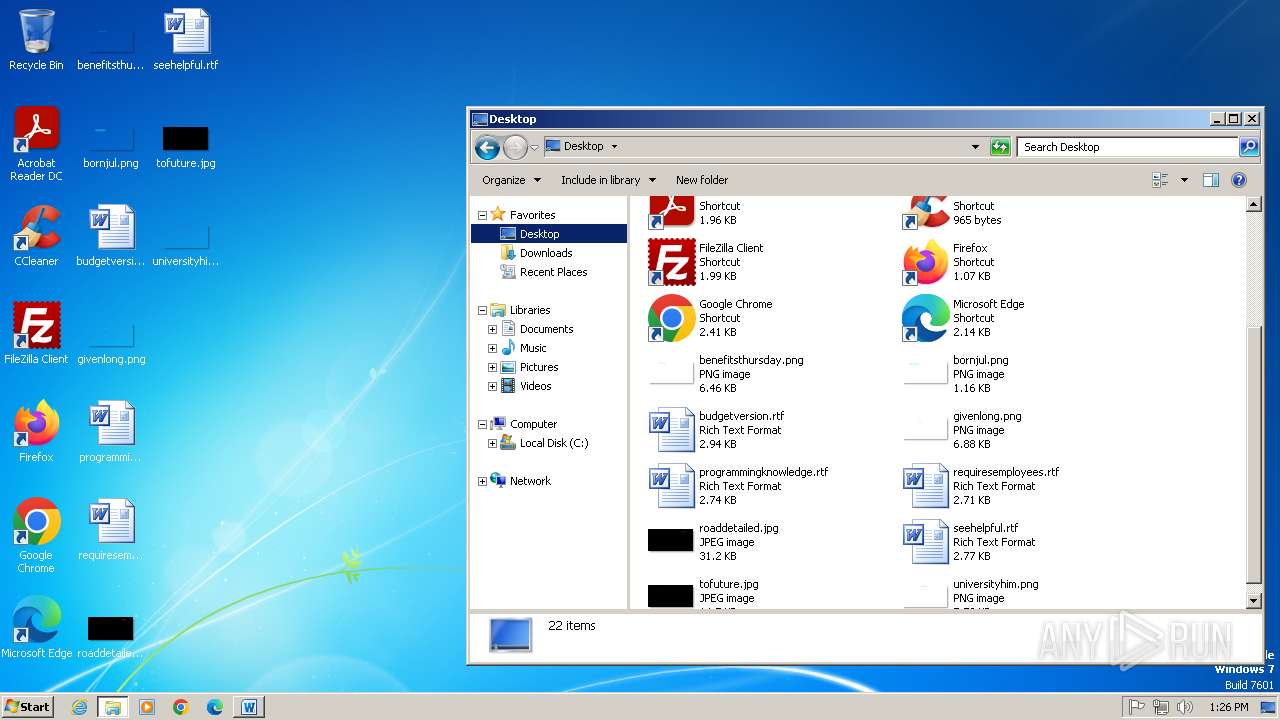The width and height of the screenshot is (1280, 720).
Task: Click the Refresh button in address bar
Action: [1000, 147]
